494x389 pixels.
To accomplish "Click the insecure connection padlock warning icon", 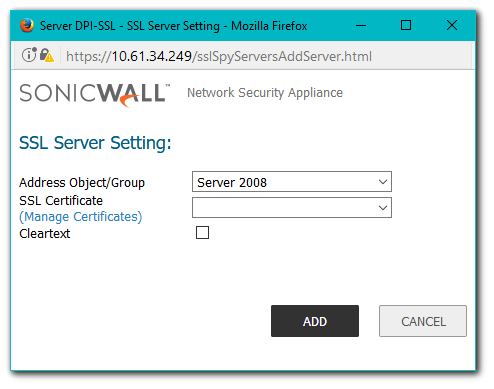I will (47, 55).
